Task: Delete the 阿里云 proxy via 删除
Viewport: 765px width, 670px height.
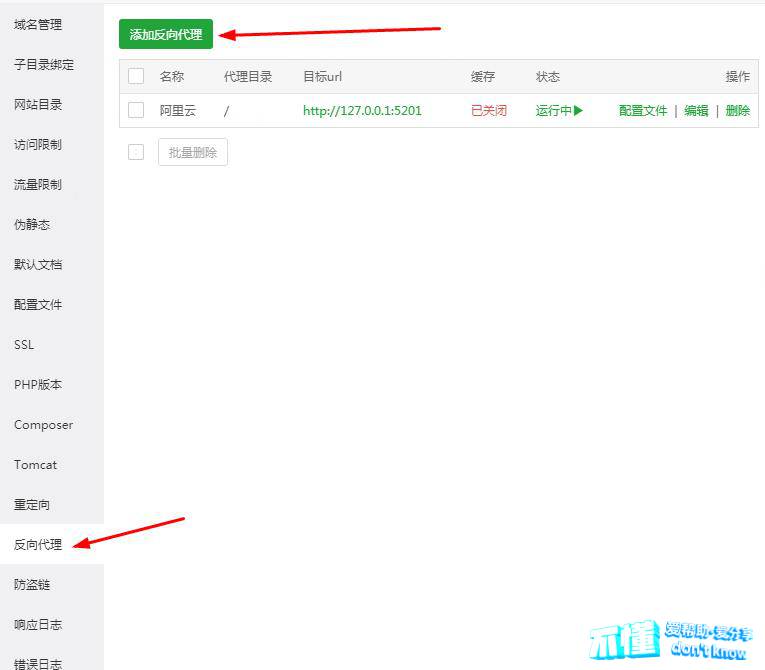Action: pyautogui.click(x=738, y=111)
